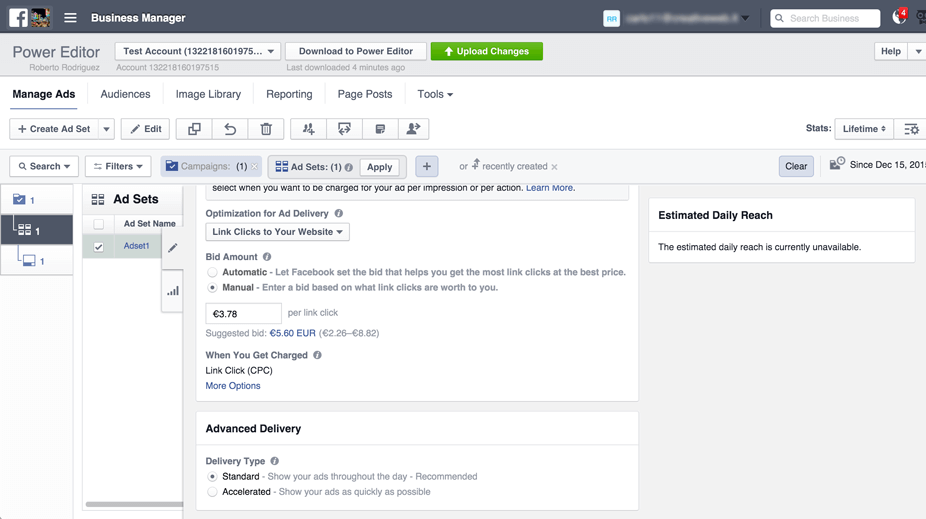Click the duplicate ad set icon
The height and width of the screenshot is (519, 926).
[194, 129]
